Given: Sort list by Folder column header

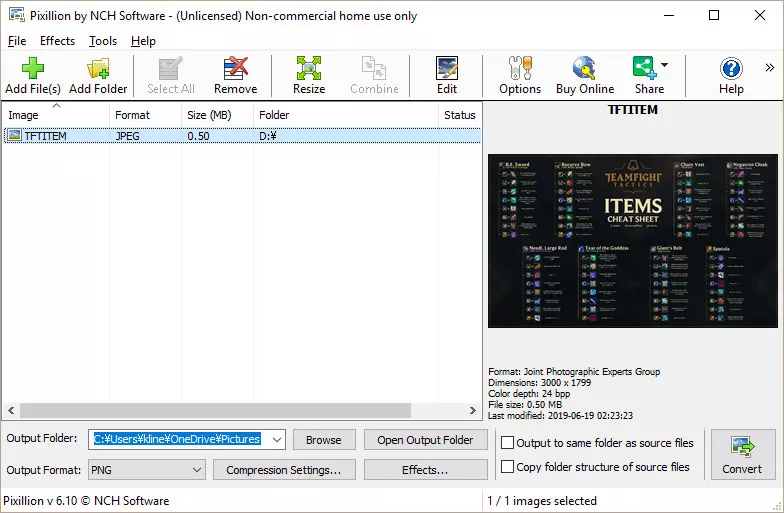Looking at the screenshot, I should 346,114.
